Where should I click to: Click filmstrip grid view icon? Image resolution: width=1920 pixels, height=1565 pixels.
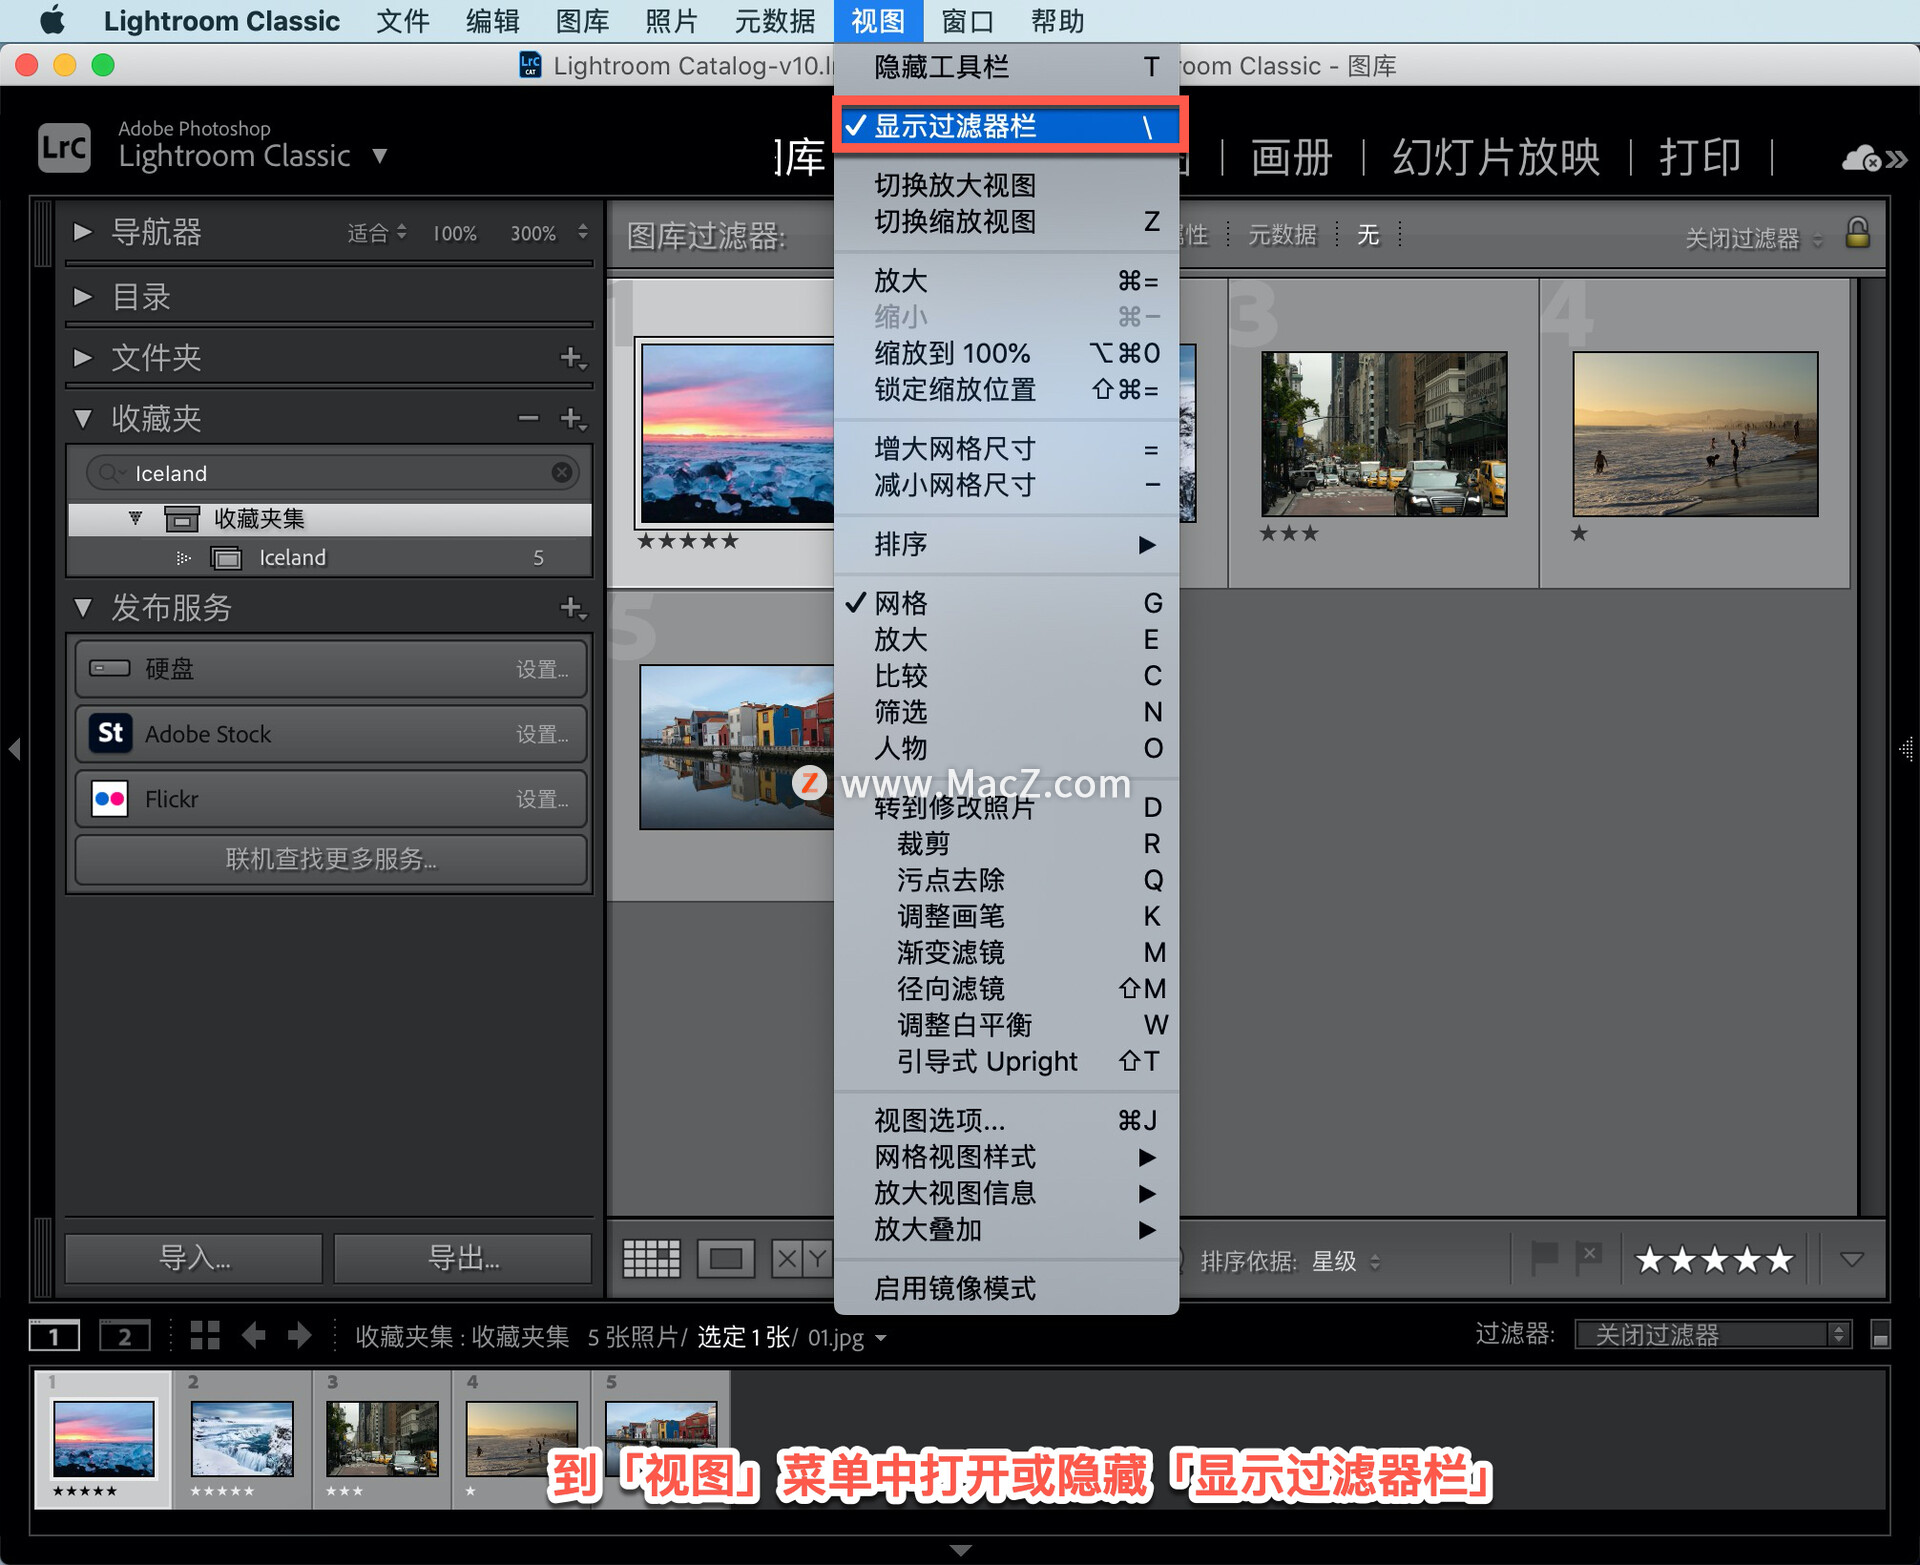tap(205, 1336)
